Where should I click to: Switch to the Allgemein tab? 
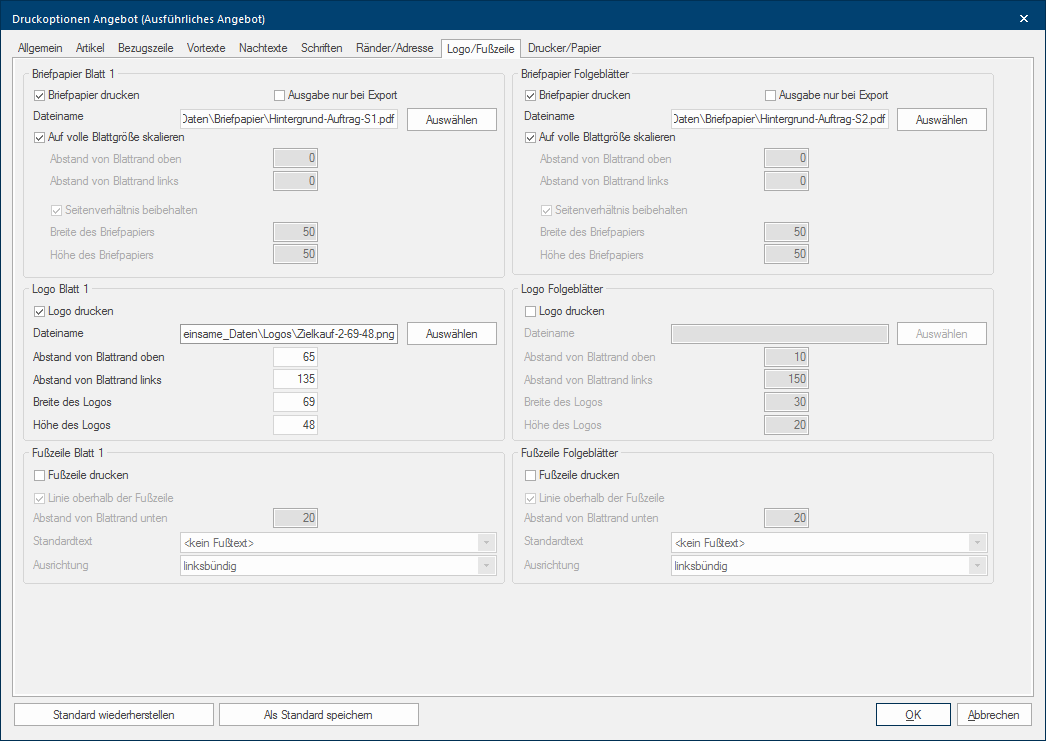tap(40, 47)
